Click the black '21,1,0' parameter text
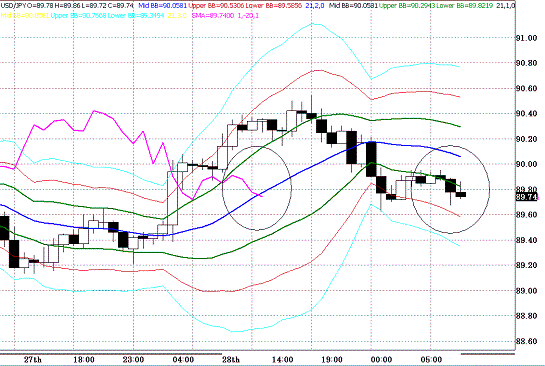Viewport: 545px width, 366px height. tap(505, 5)
